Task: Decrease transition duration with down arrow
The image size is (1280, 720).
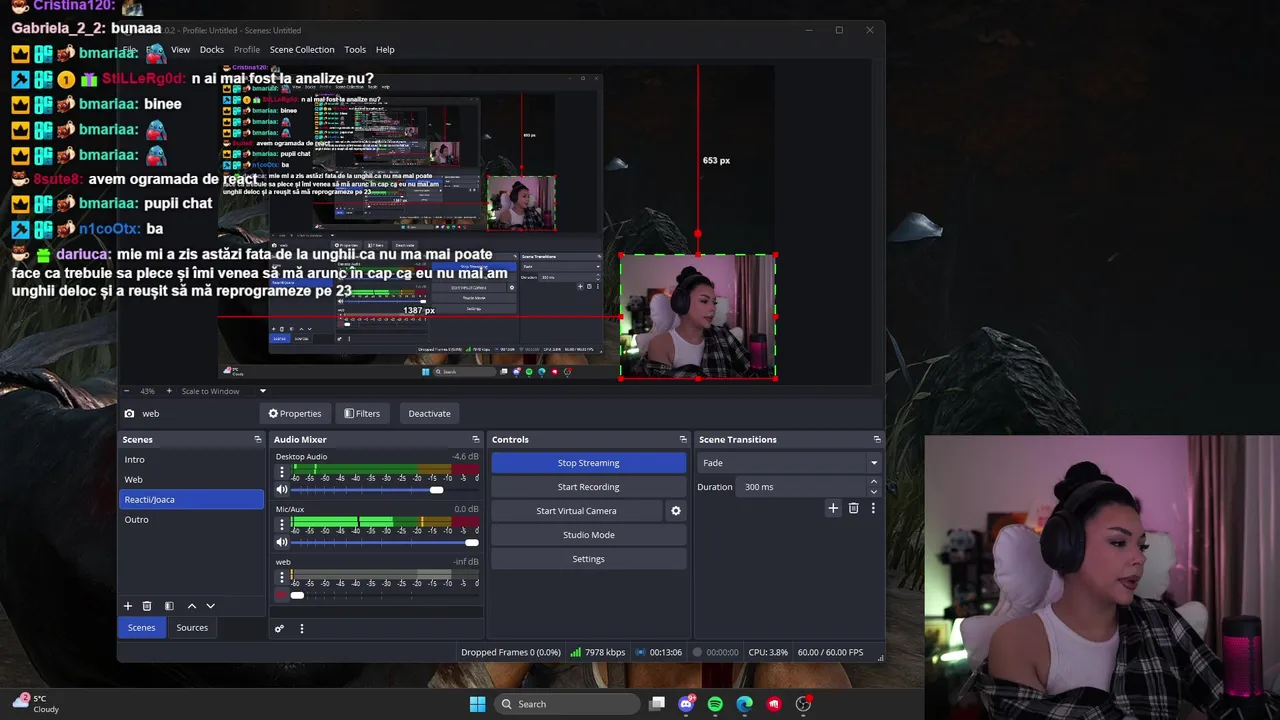Action: point(874,492)
